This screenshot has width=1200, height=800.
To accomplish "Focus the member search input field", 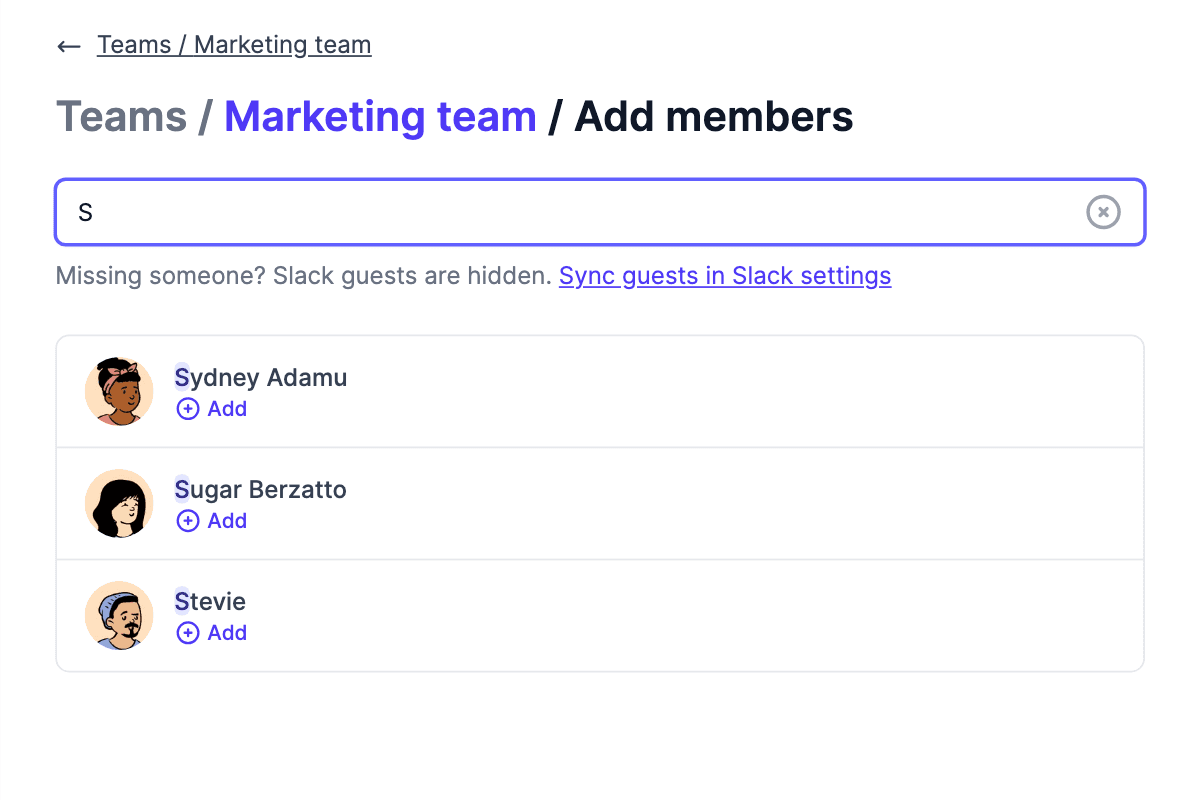I will pyautogui.click(x=600, y=212).
